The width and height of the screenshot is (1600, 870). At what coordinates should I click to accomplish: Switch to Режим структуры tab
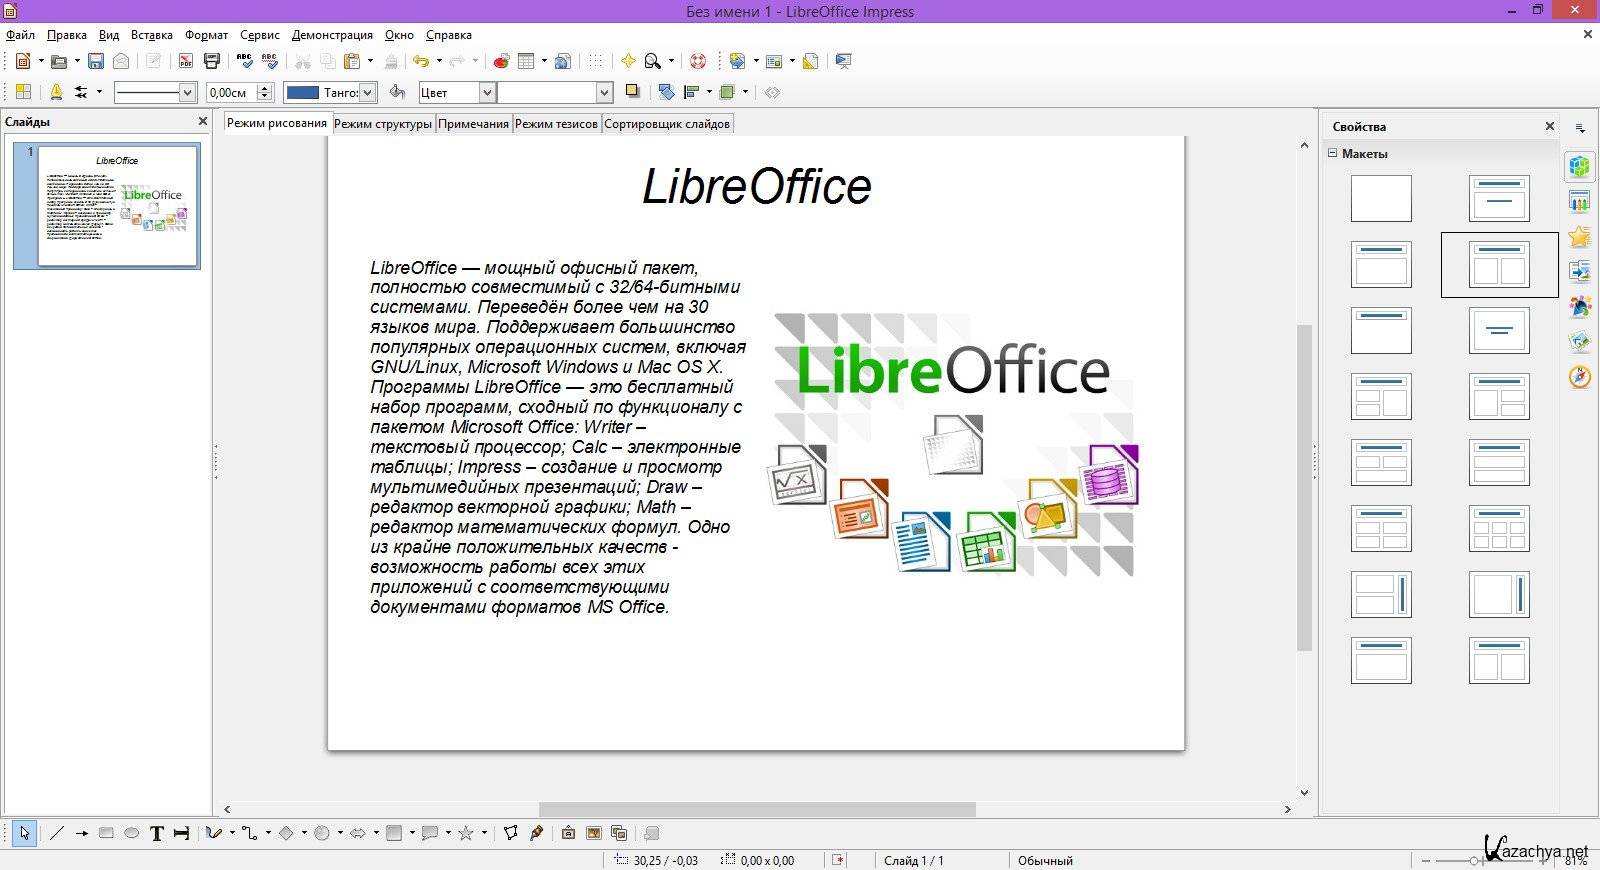pos(383,124)
